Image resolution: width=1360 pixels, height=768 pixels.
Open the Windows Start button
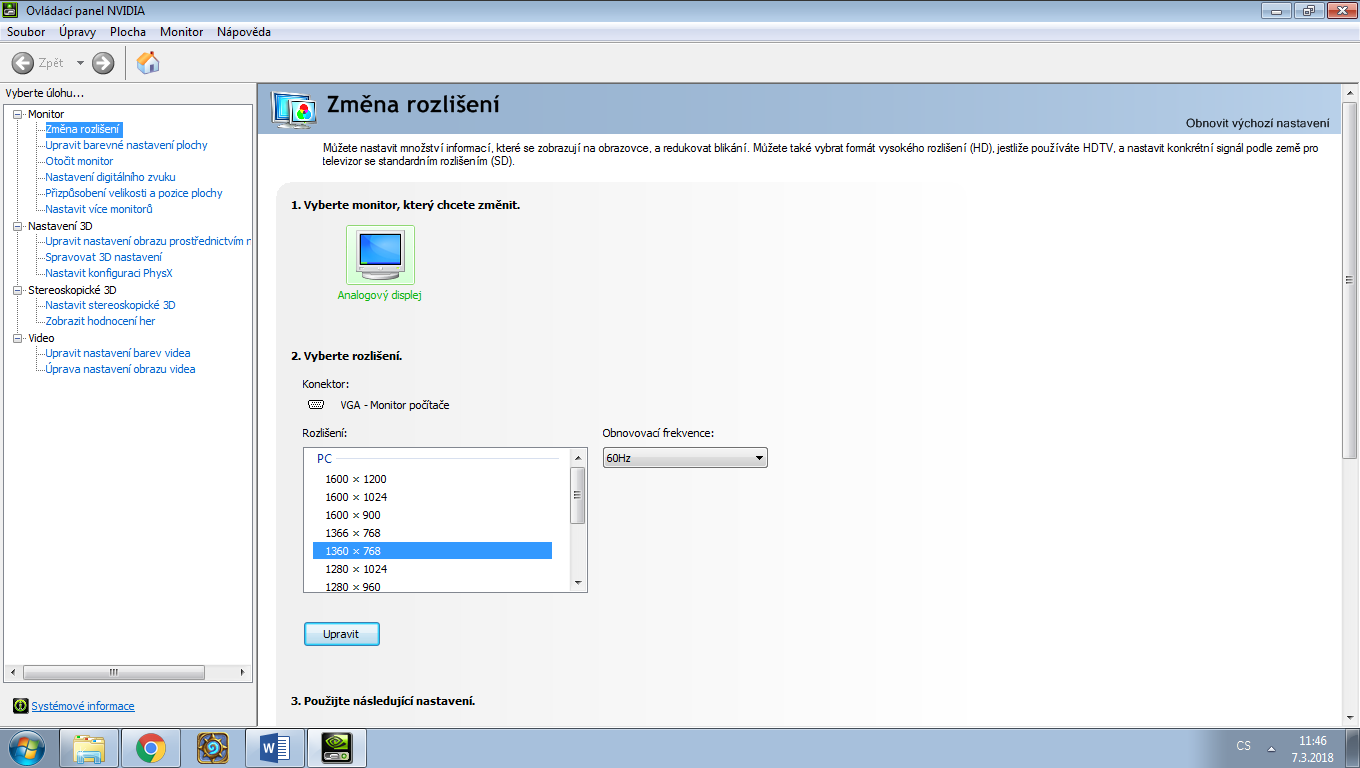point(26,747)
